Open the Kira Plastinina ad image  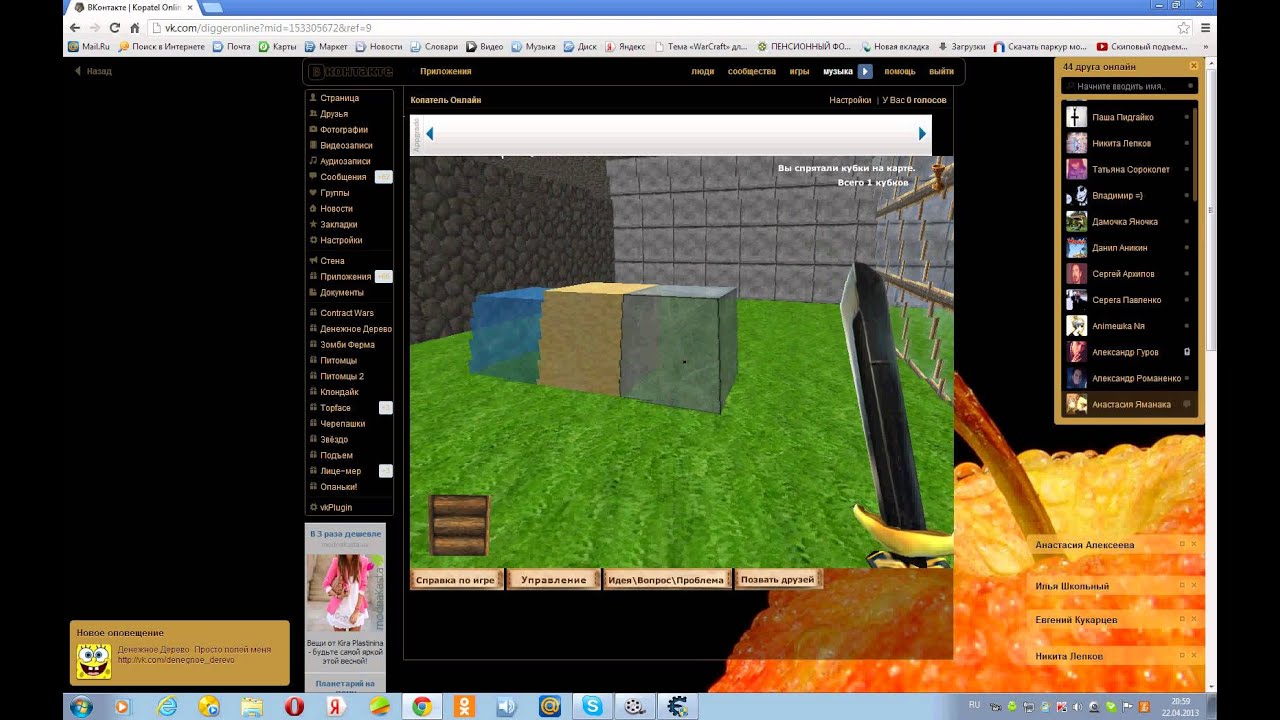click(x=343, y=595)
